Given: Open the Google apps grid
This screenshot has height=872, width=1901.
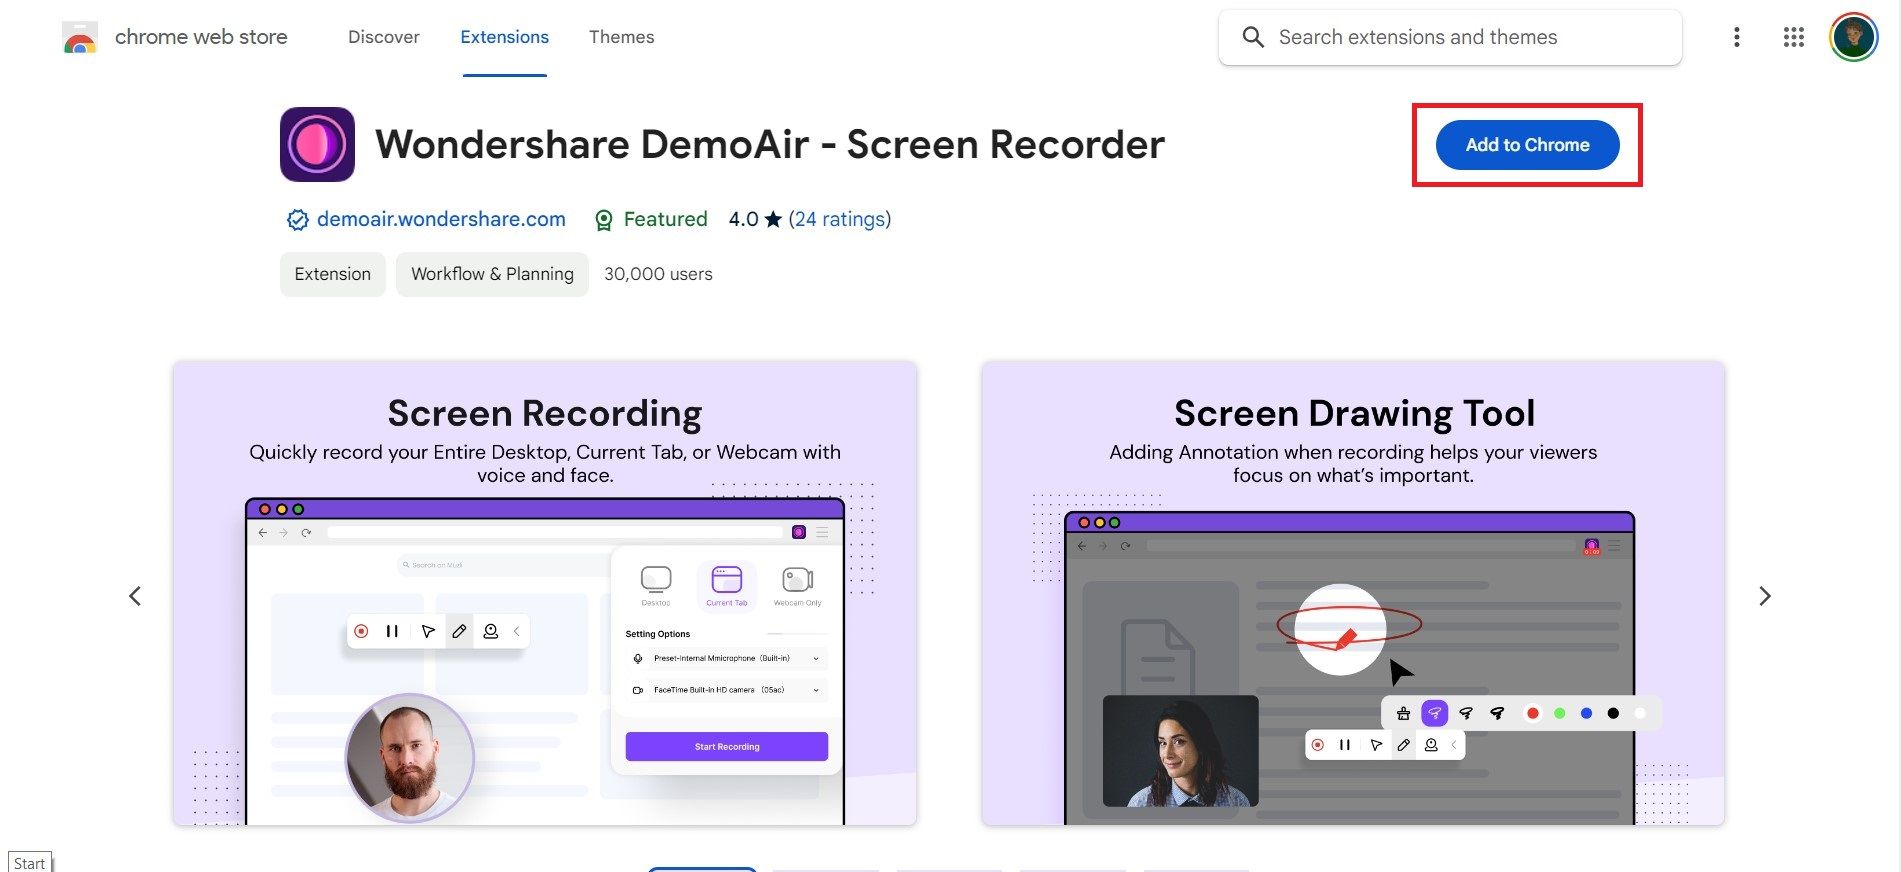Looking at the screenshot, I should point(1793,37).
